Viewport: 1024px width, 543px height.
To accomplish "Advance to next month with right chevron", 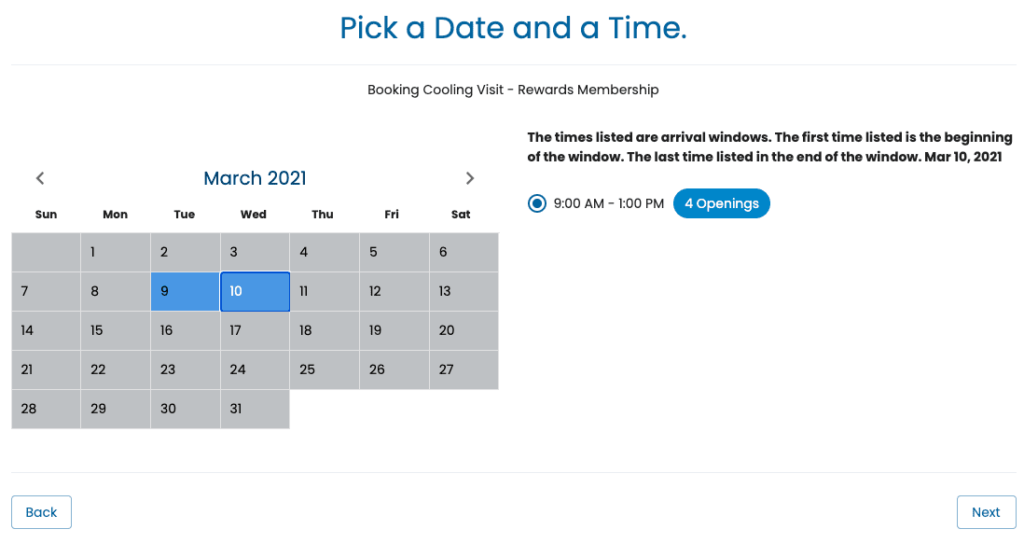I will click(x=470, y=178).
